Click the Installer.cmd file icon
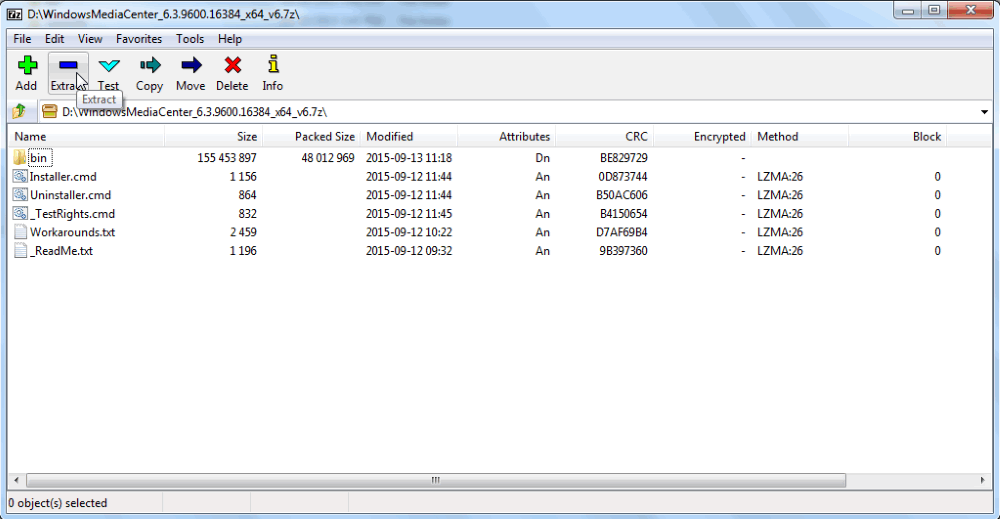Viewport: 1000px width, 519px height. click(x=20, y=177)
